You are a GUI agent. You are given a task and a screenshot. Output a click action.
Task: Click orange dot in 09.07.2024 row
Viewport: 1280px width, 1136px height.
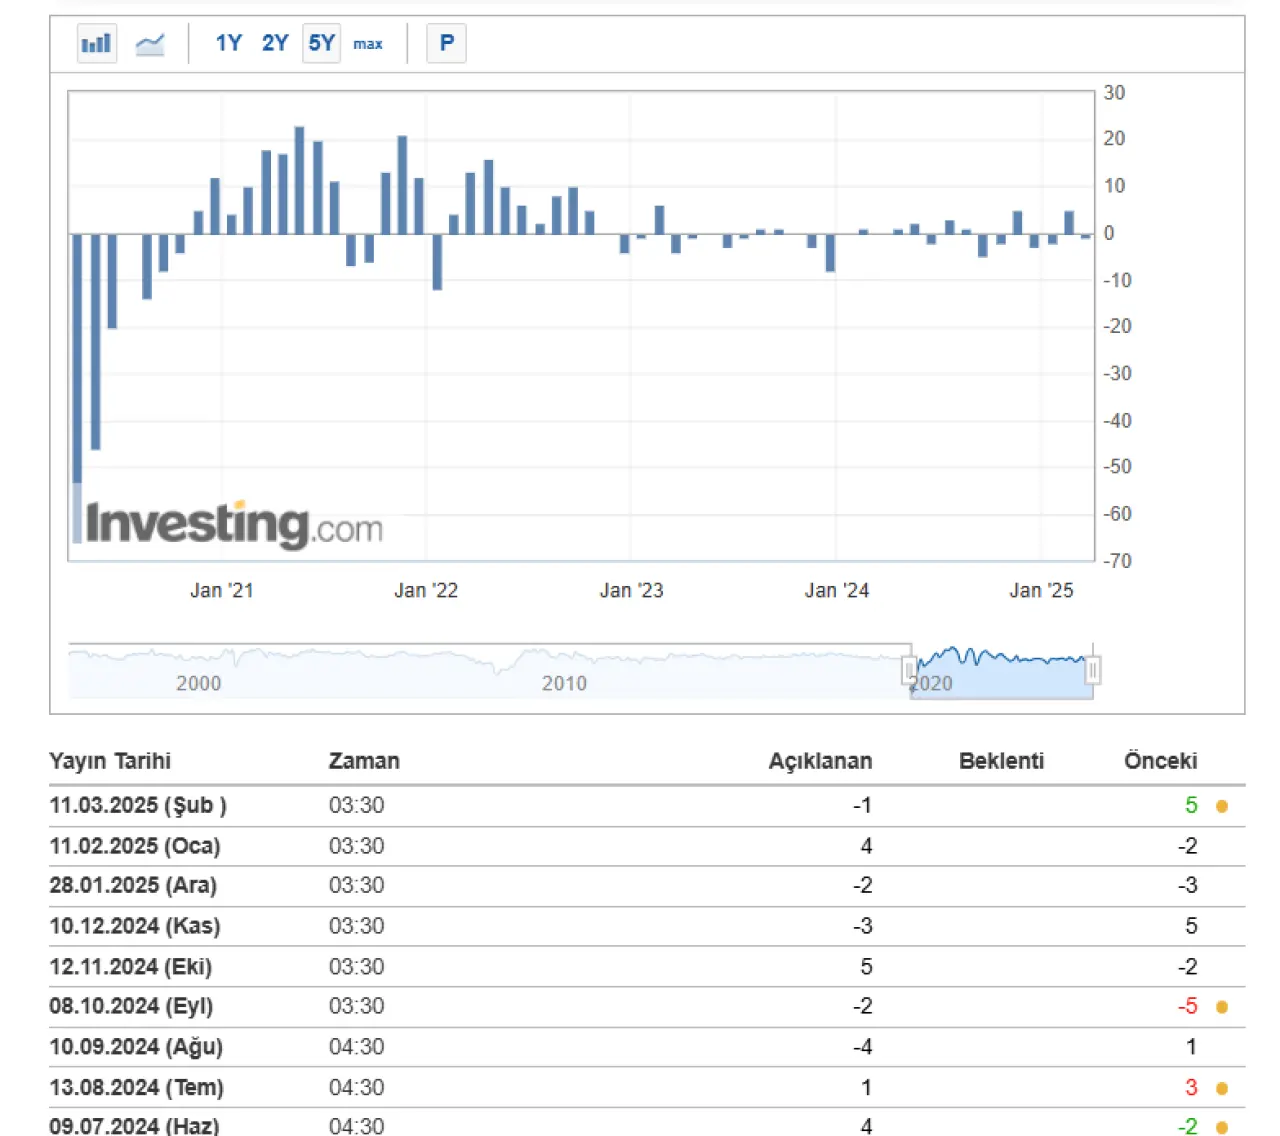(1222, 1127)
